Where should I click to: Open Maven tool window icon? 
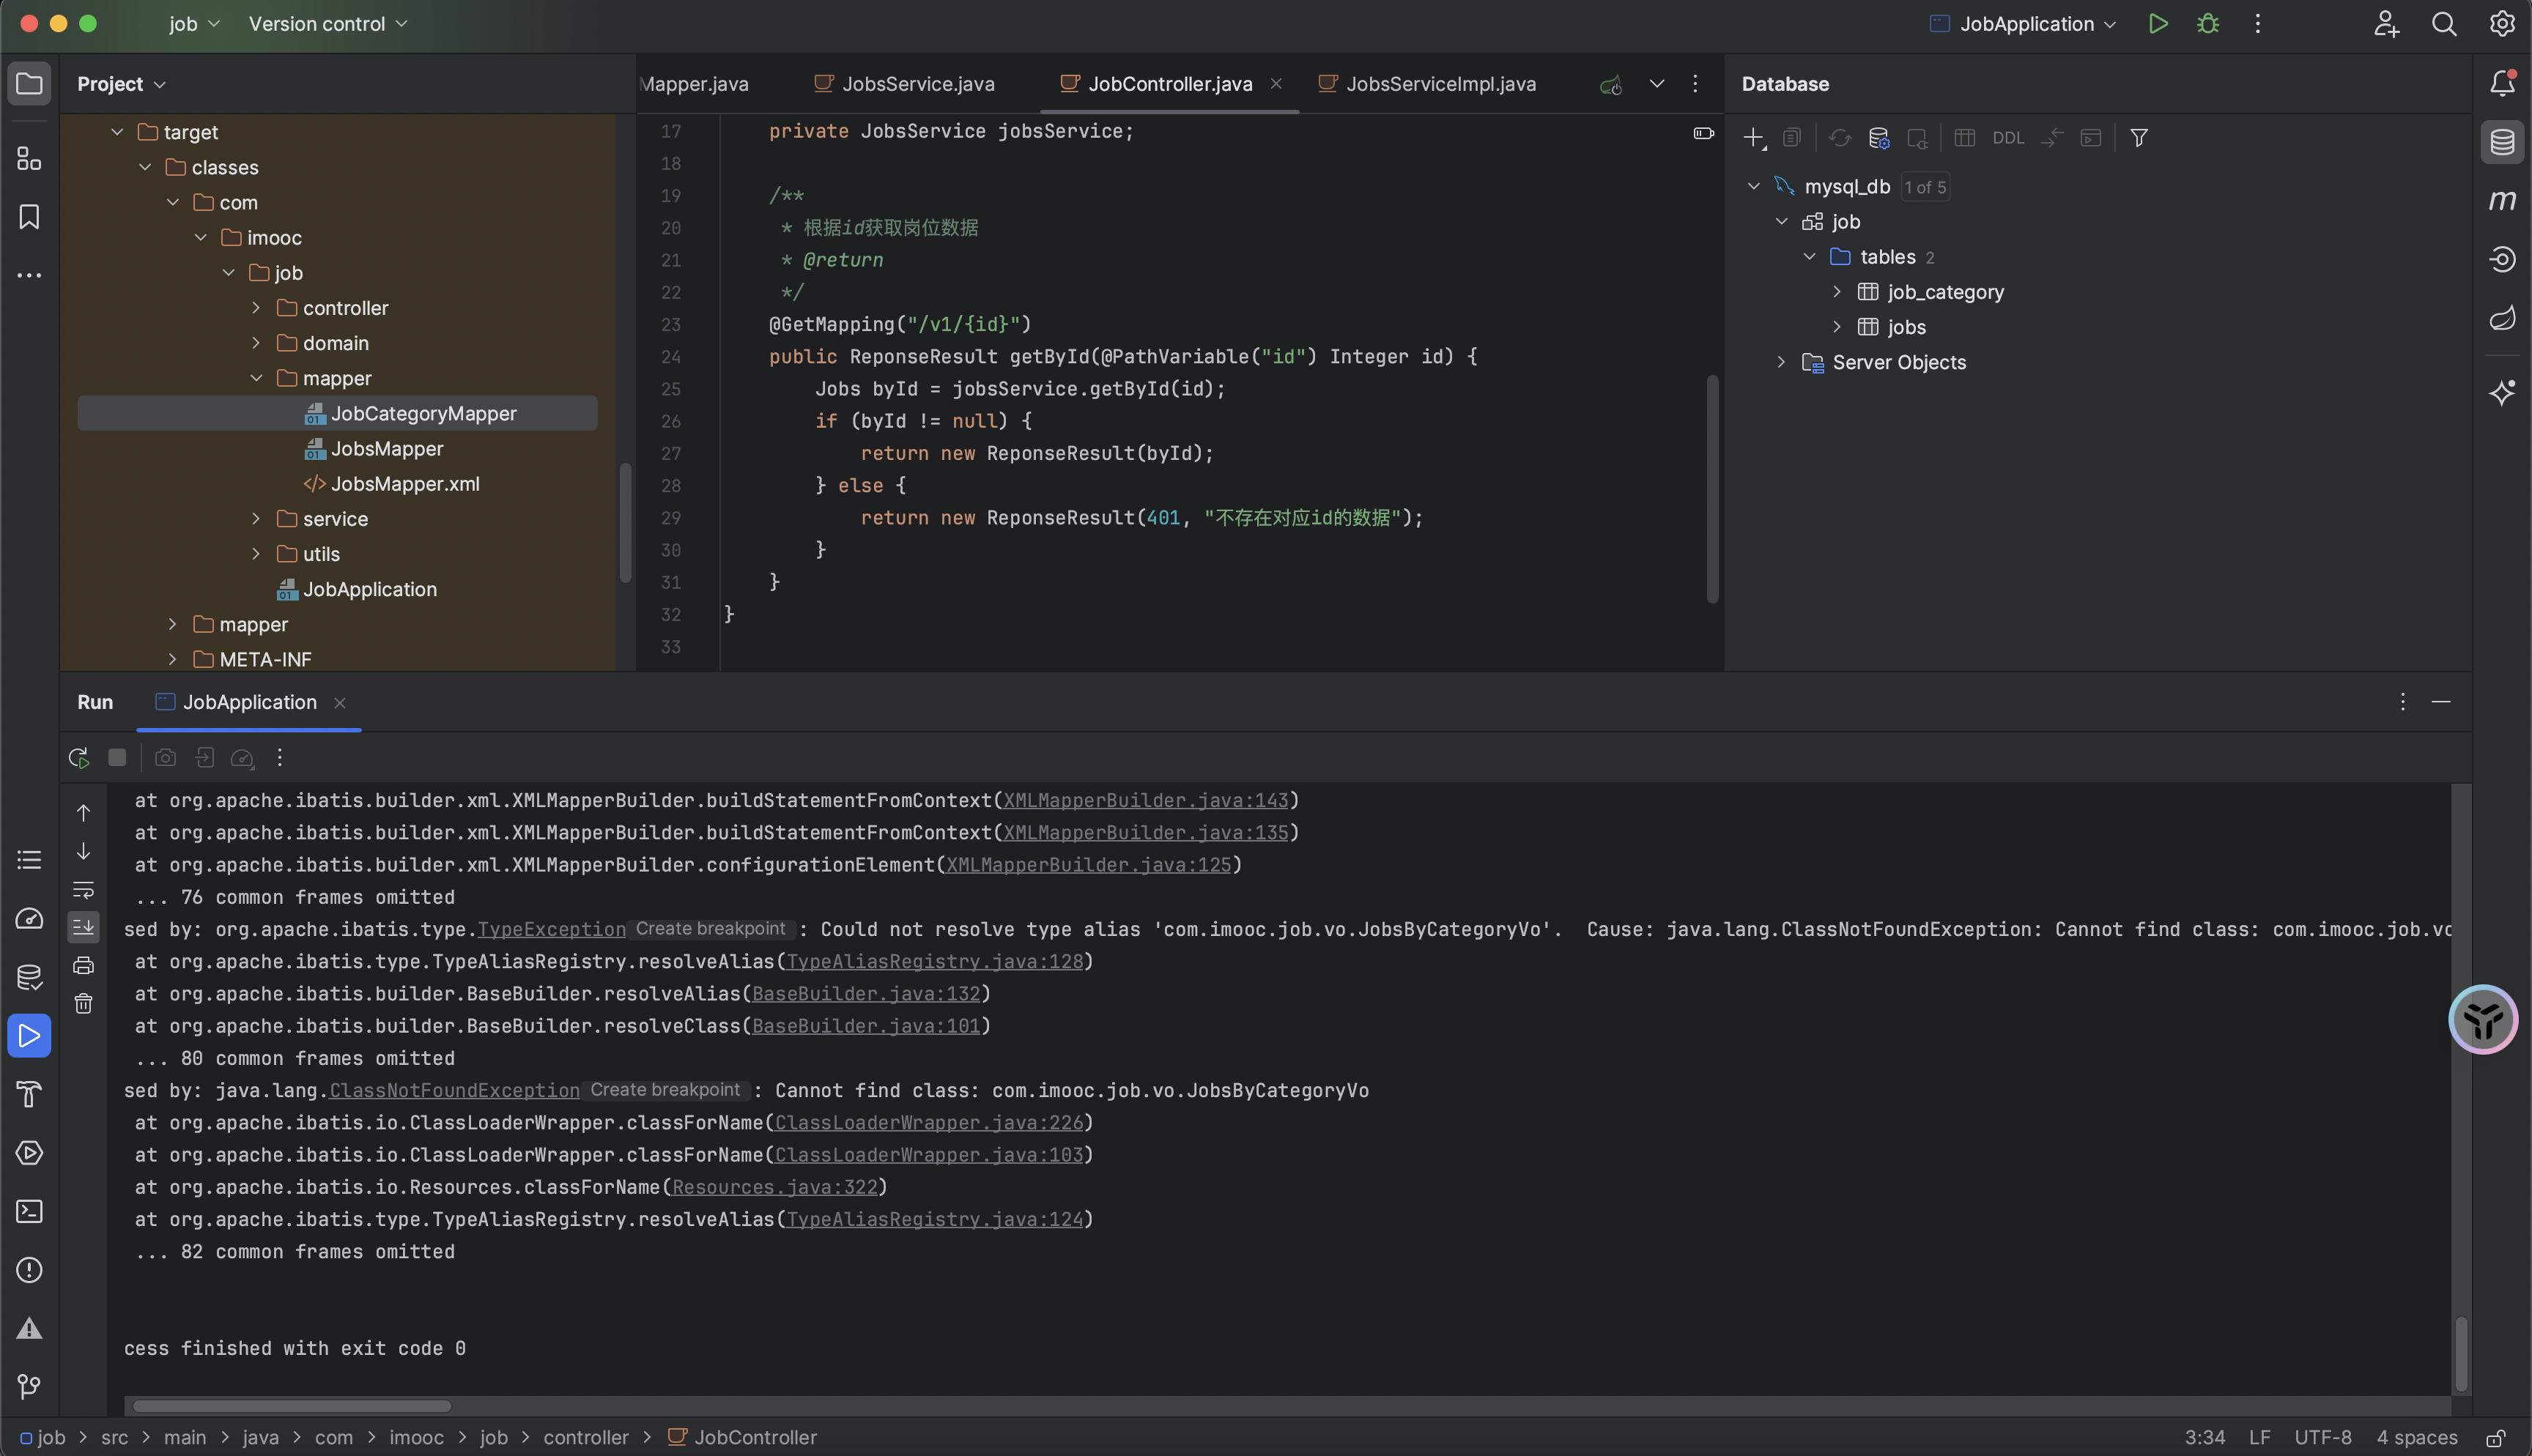(x=2502, y=201)
